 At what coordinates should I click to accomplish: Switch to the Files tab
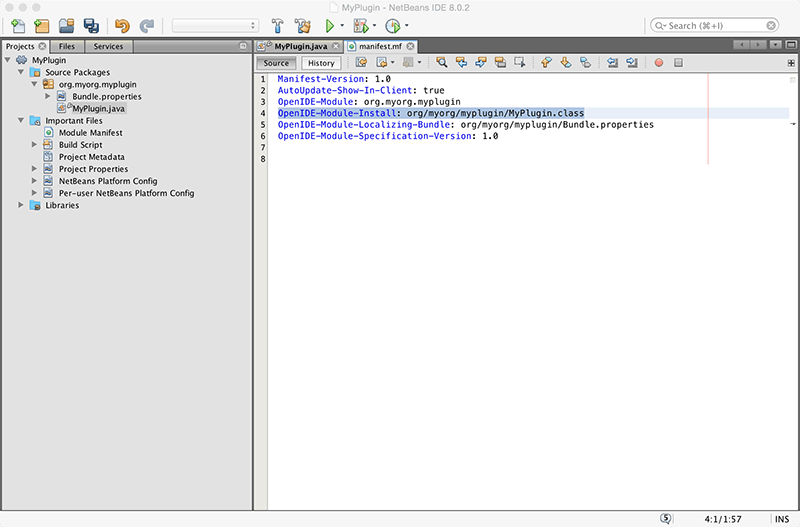point(67,46)
